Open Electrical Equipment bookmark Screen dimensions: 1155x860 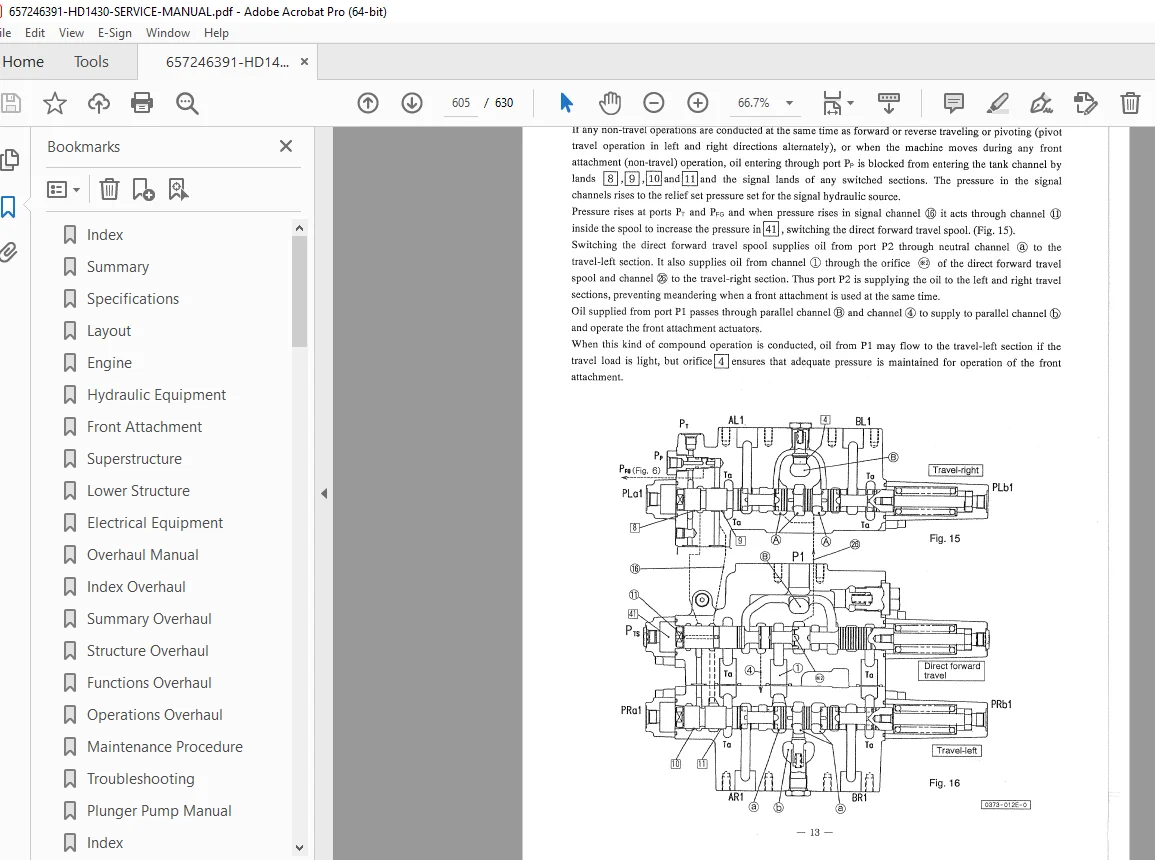coord(155,523)
